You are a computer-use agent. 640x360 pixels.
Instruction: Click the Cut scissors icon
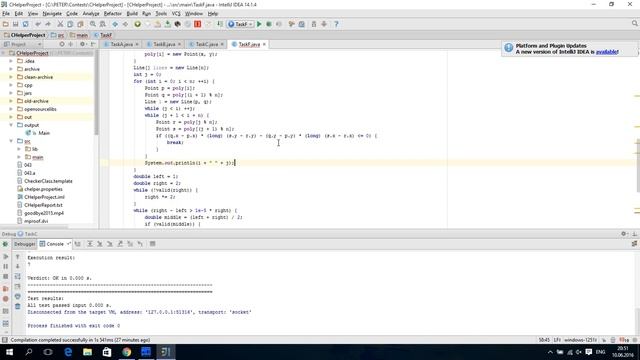coord(60,24)
